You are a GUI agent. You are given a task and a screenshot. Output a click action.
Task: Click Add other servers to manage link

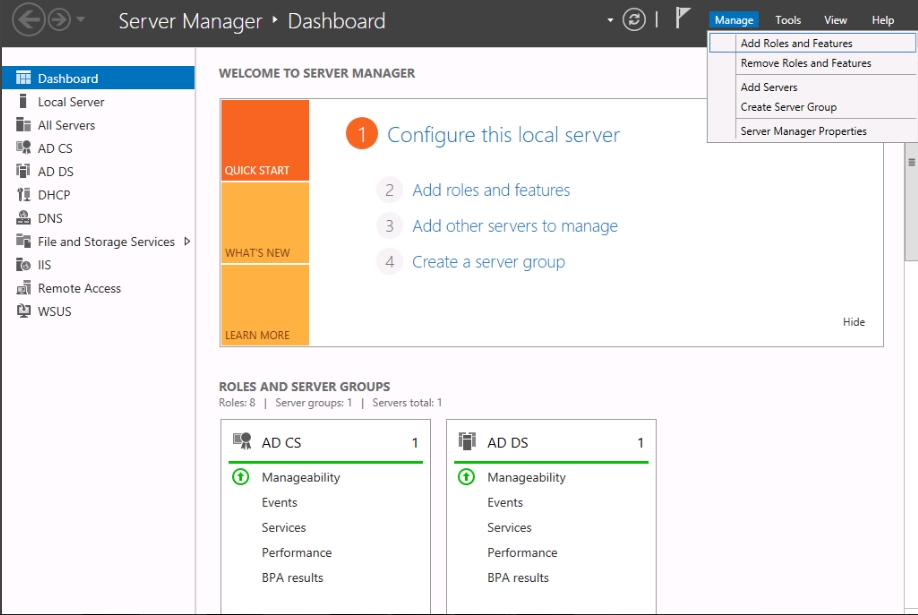click(515, 226)
